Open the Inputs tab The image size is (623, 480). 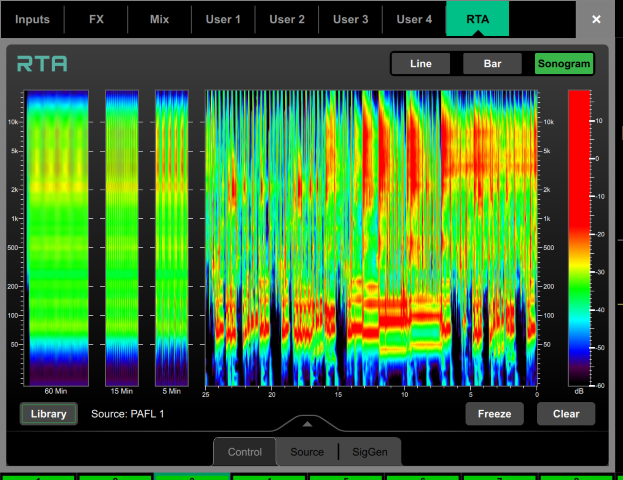(x=33, y=19)
